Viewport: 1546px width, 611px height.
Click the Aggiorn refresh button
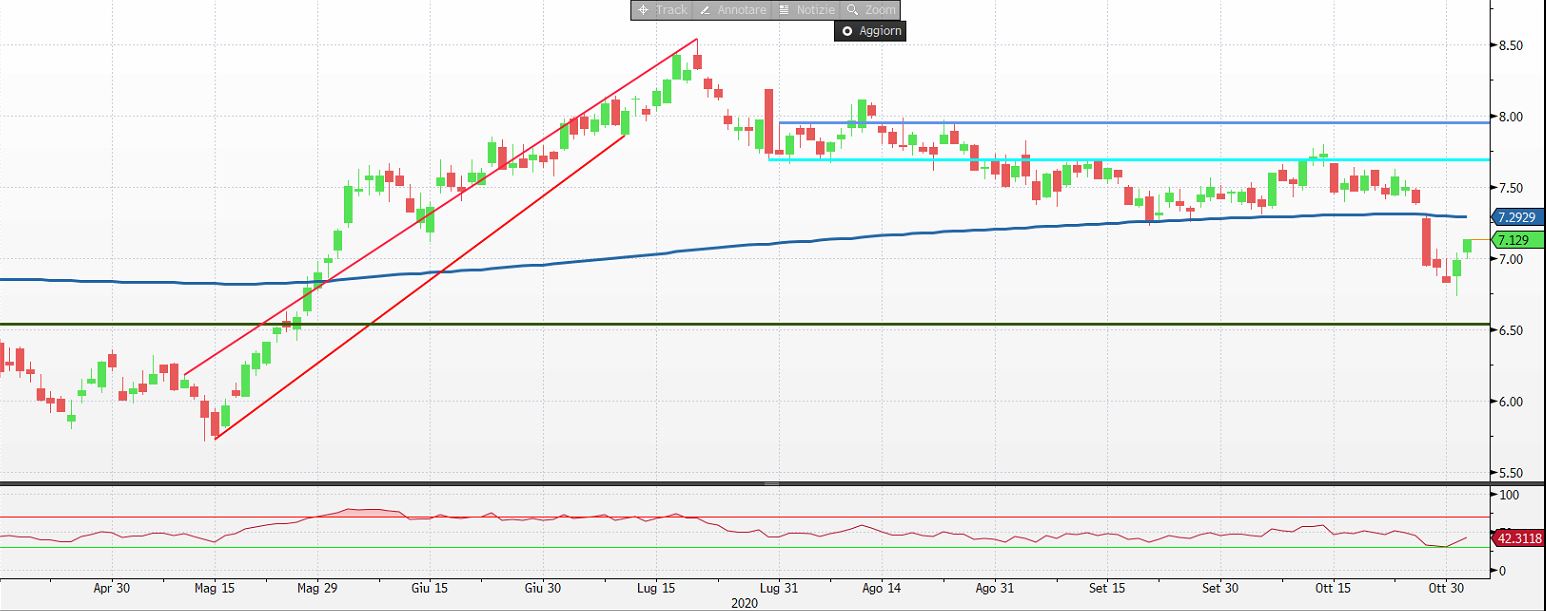pos(871,31)
